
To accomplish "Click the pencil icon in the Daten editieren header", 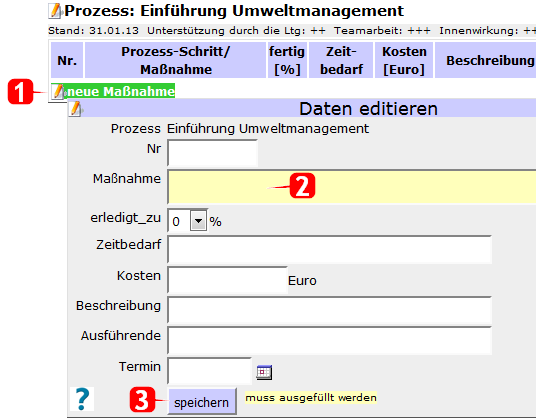I will (x=76, y=109).
